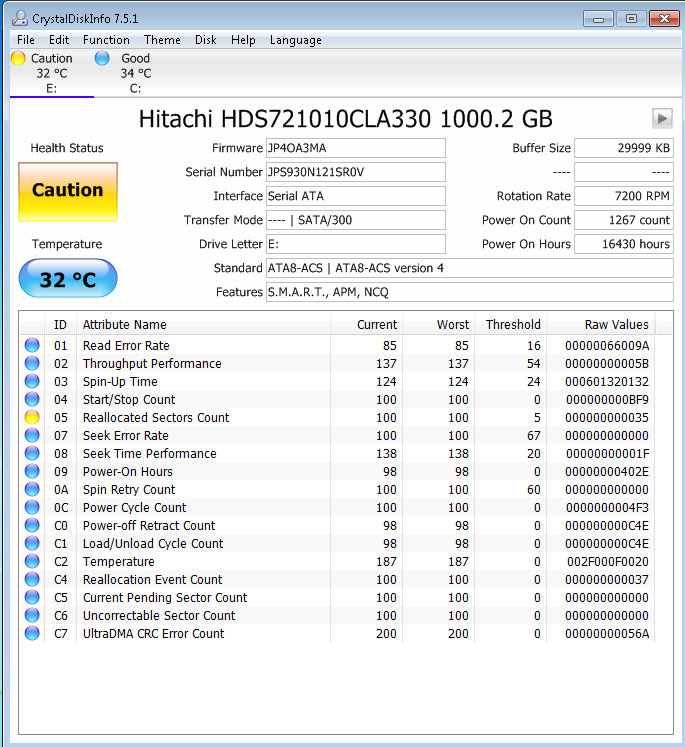The image size is (685, 747).
Task: Open the File menu
Action: tap(26, 40)
